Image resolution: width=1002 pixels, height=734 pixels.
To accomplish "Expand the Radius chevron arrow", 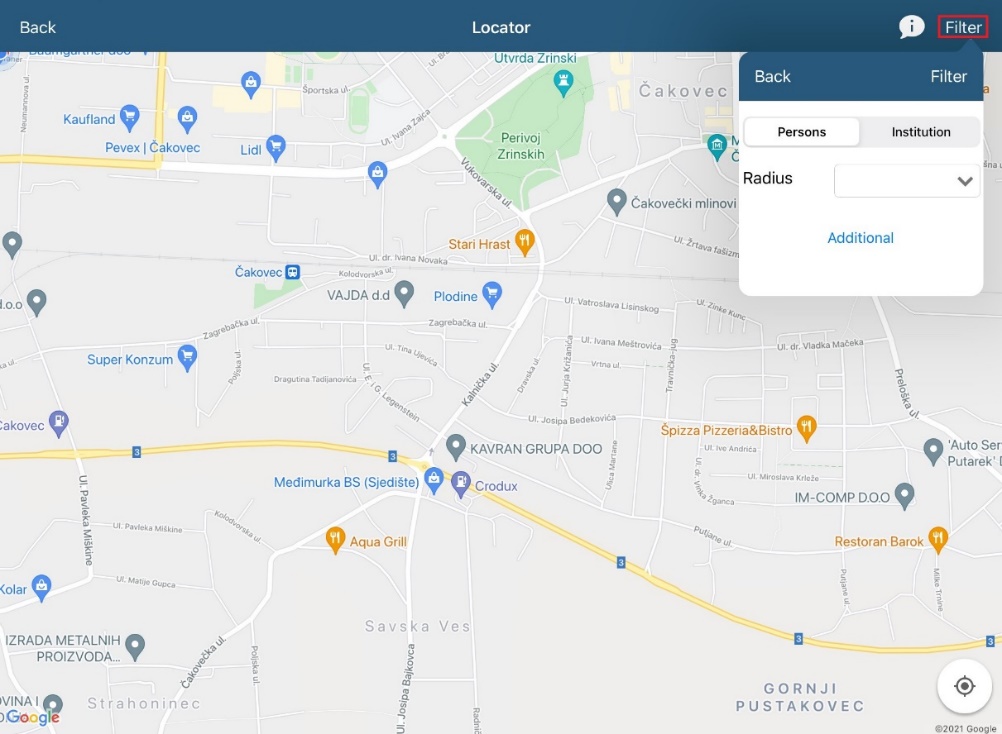I will [965, 182].
